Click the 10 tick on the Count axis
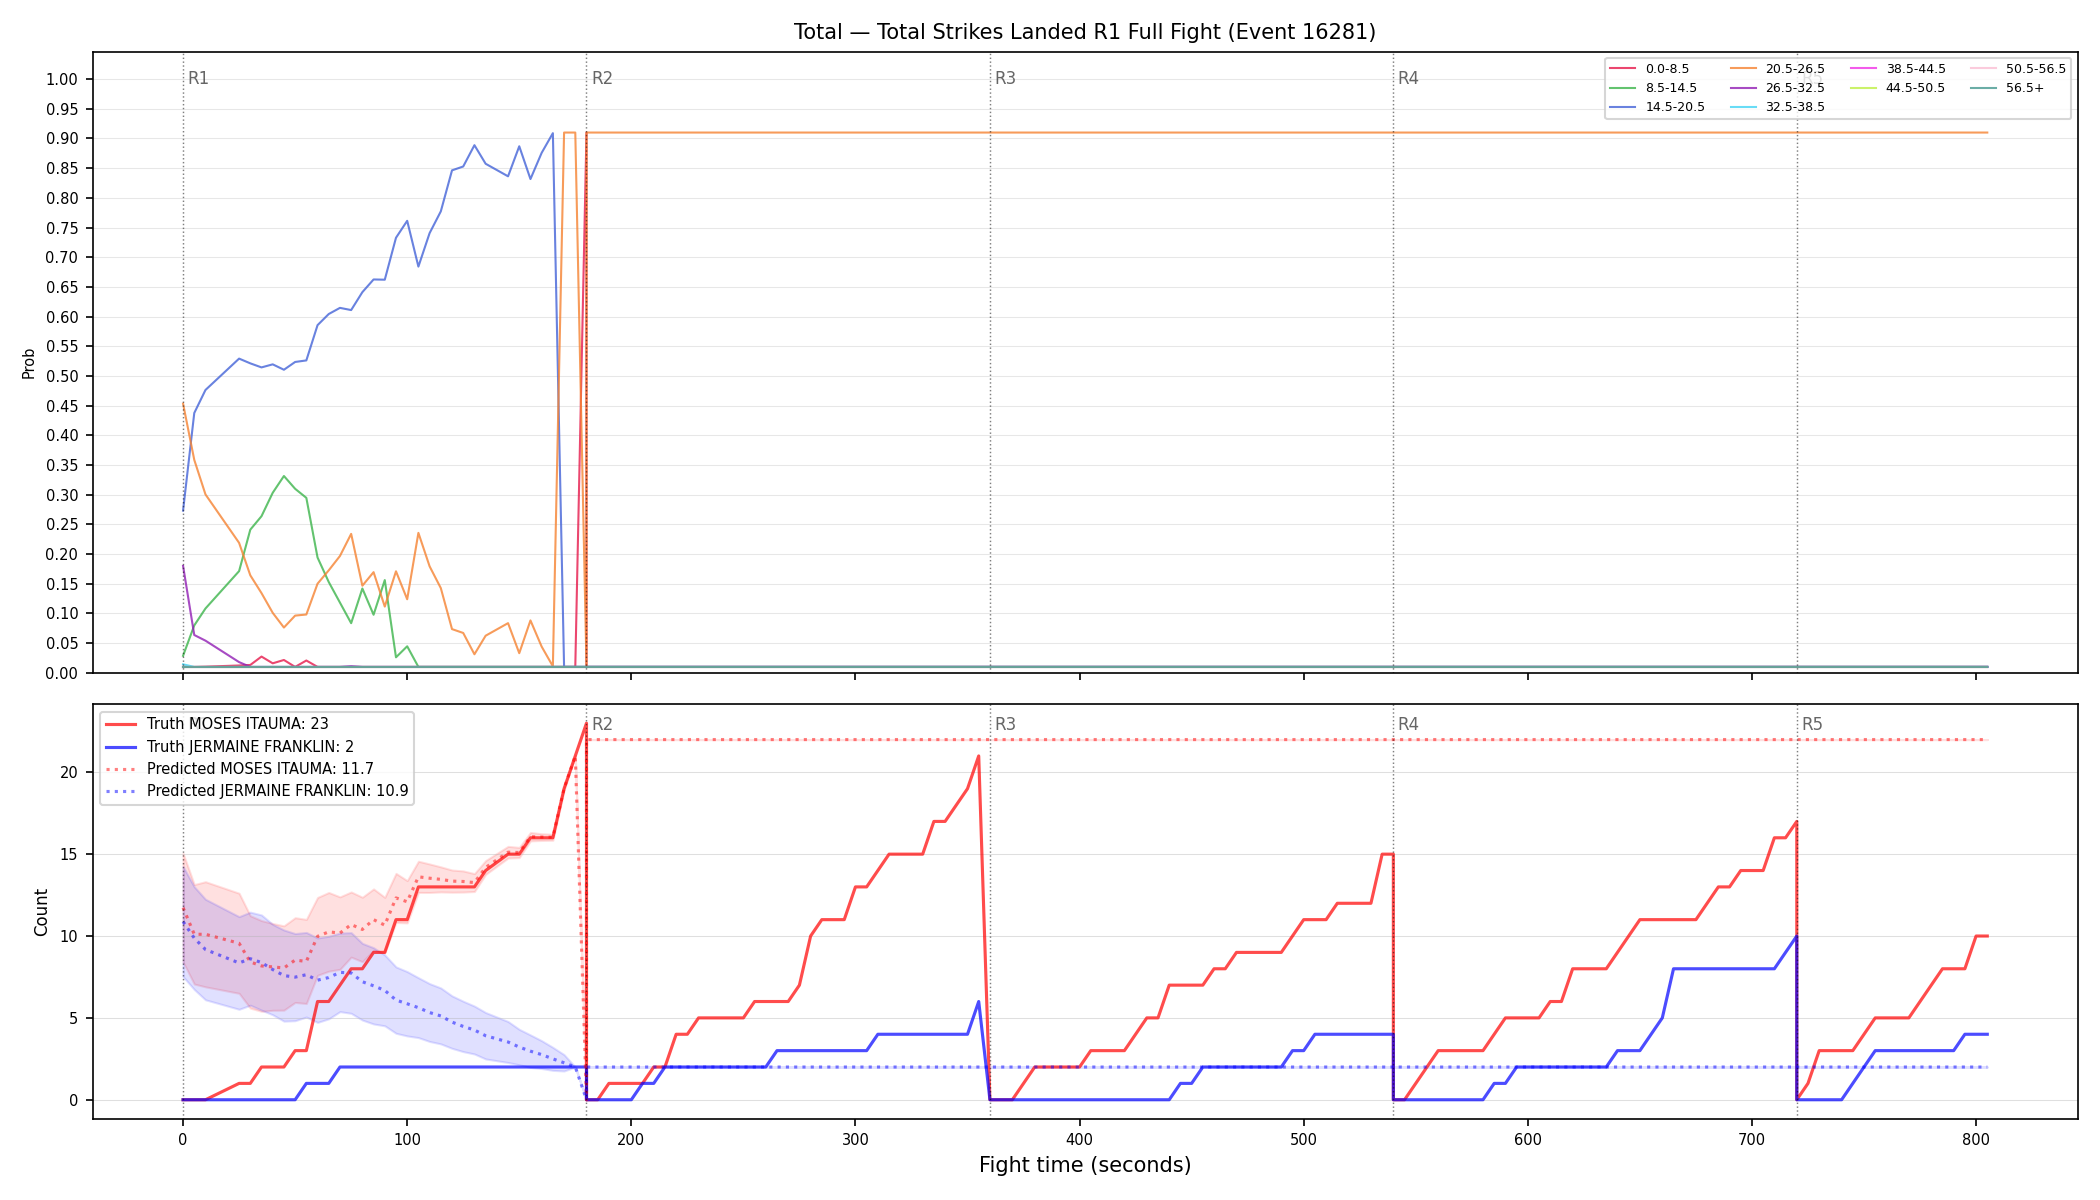 [x=69, y=936]
